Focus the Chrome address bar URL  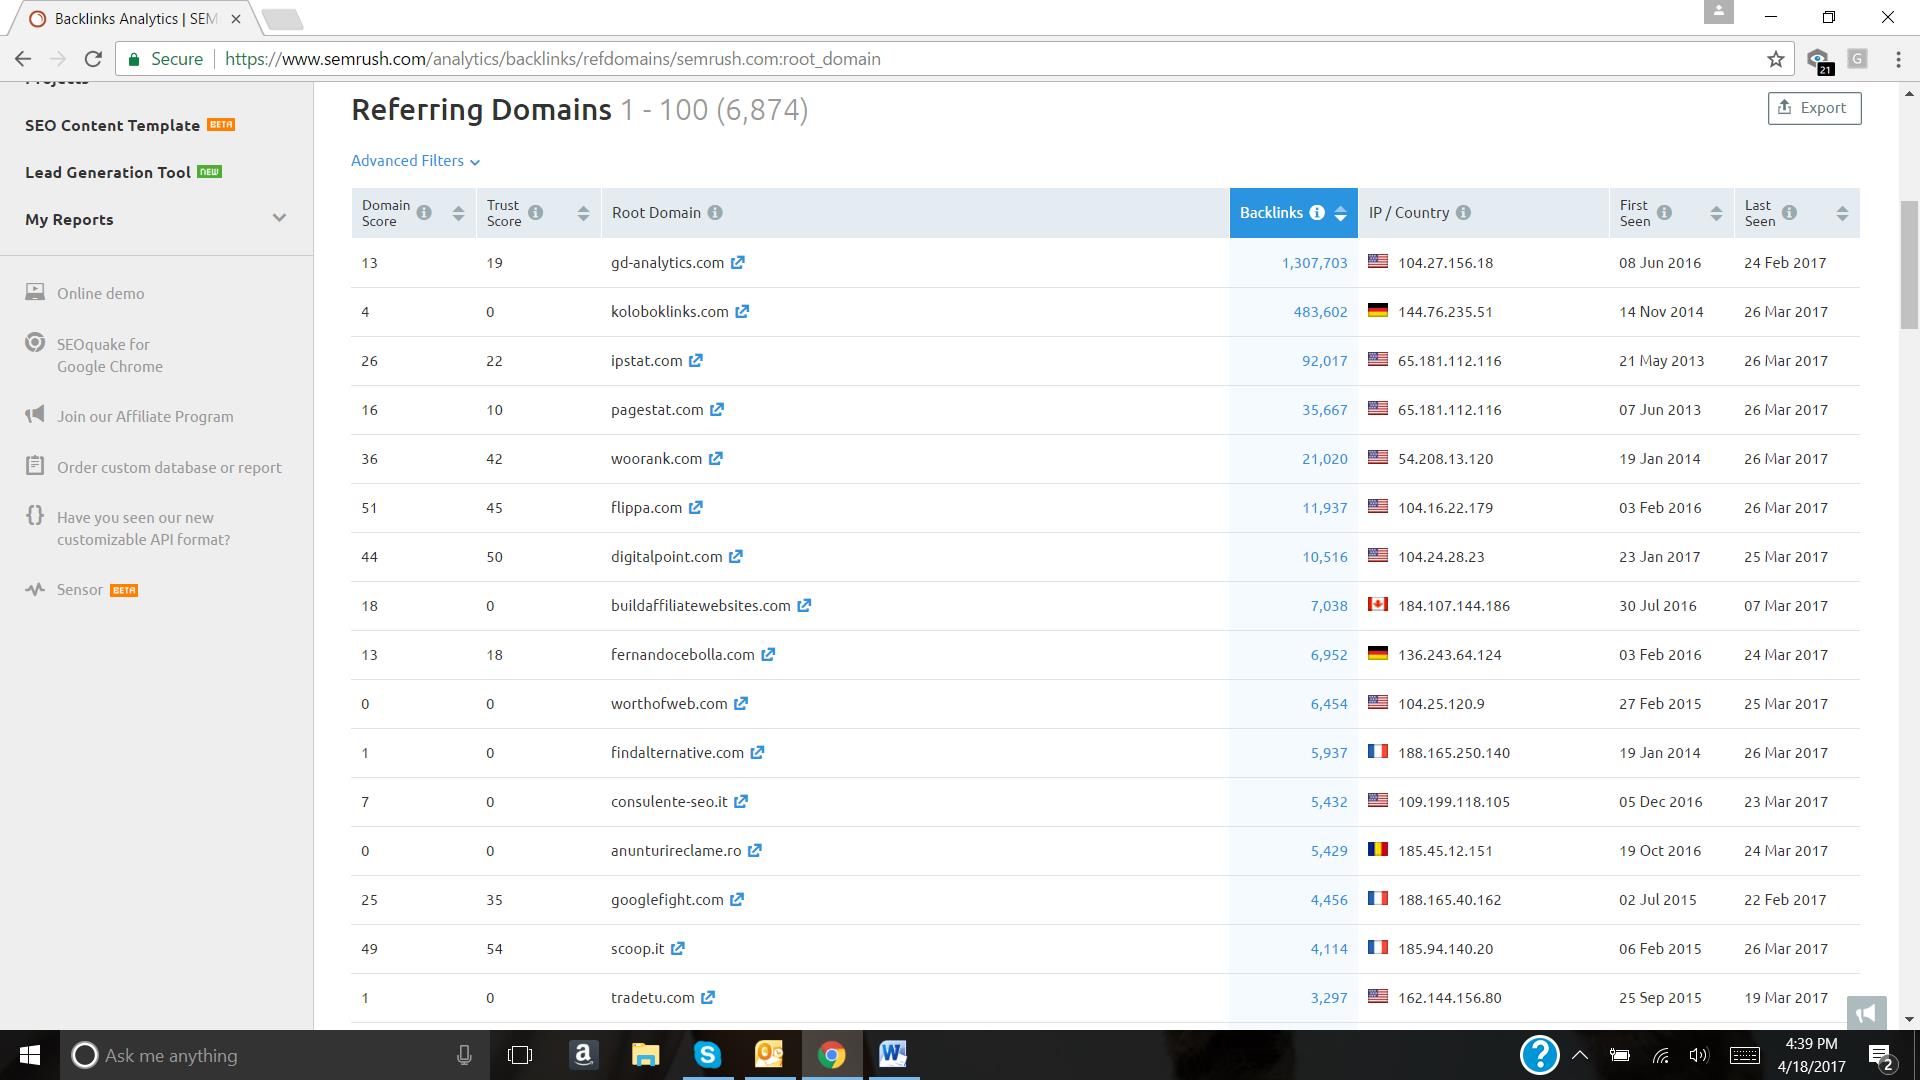point(553,59)
